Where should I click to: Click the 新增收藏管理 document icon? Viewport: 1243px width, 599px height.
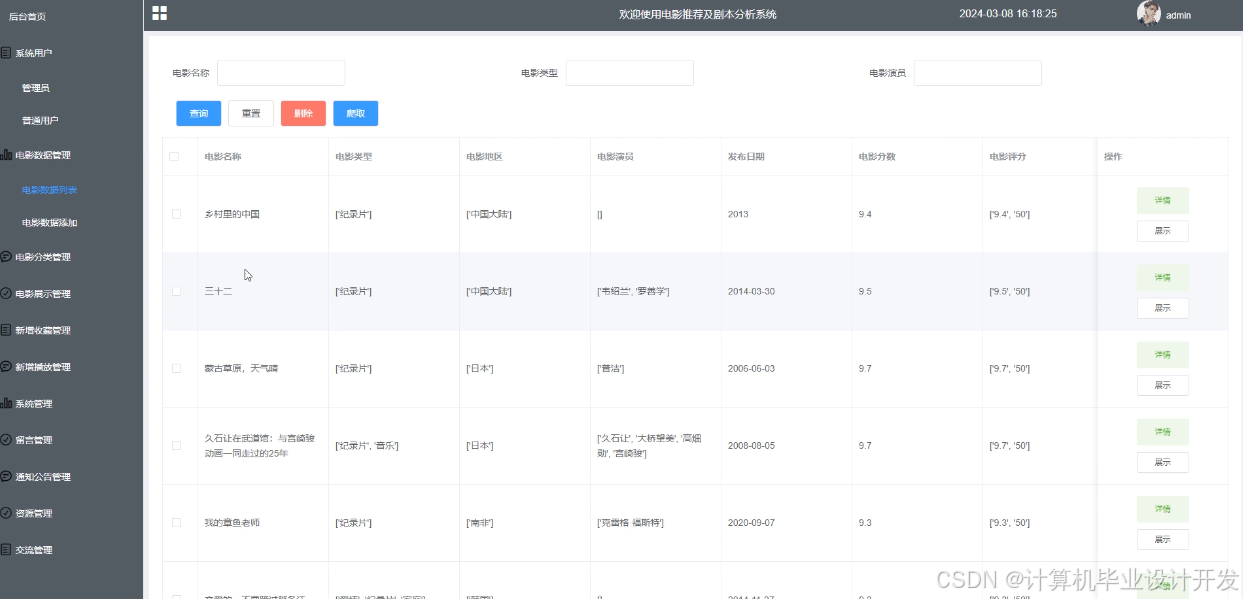pos(6,330)
